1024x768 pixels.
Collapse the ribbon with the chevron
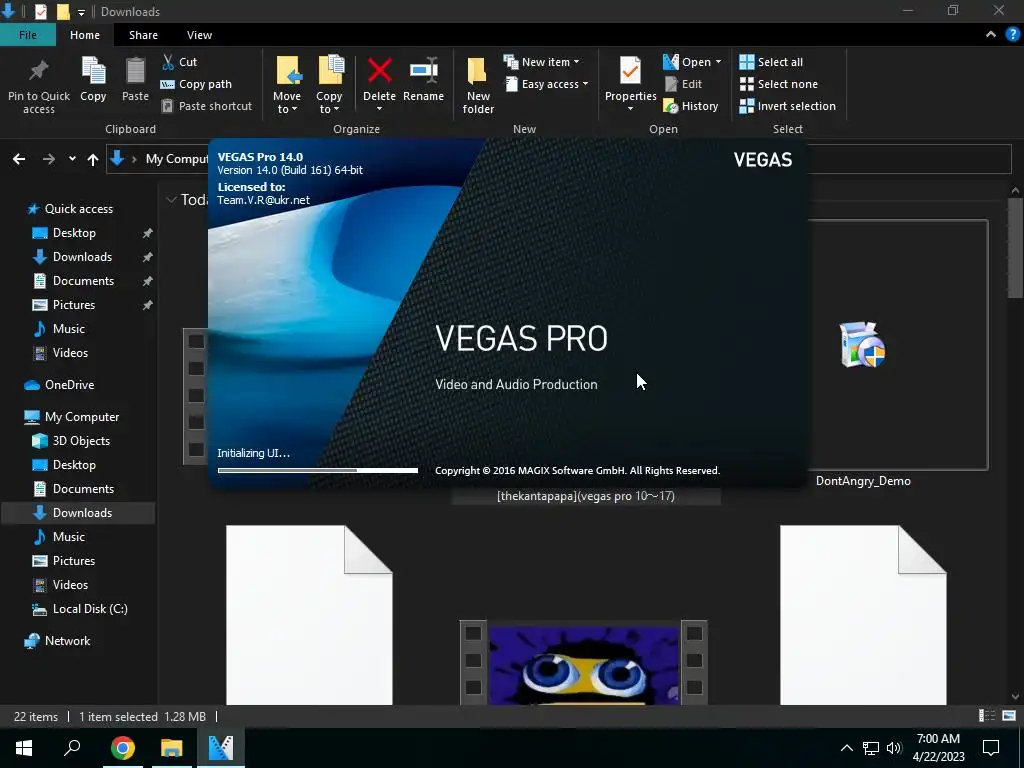pos(991,35)
